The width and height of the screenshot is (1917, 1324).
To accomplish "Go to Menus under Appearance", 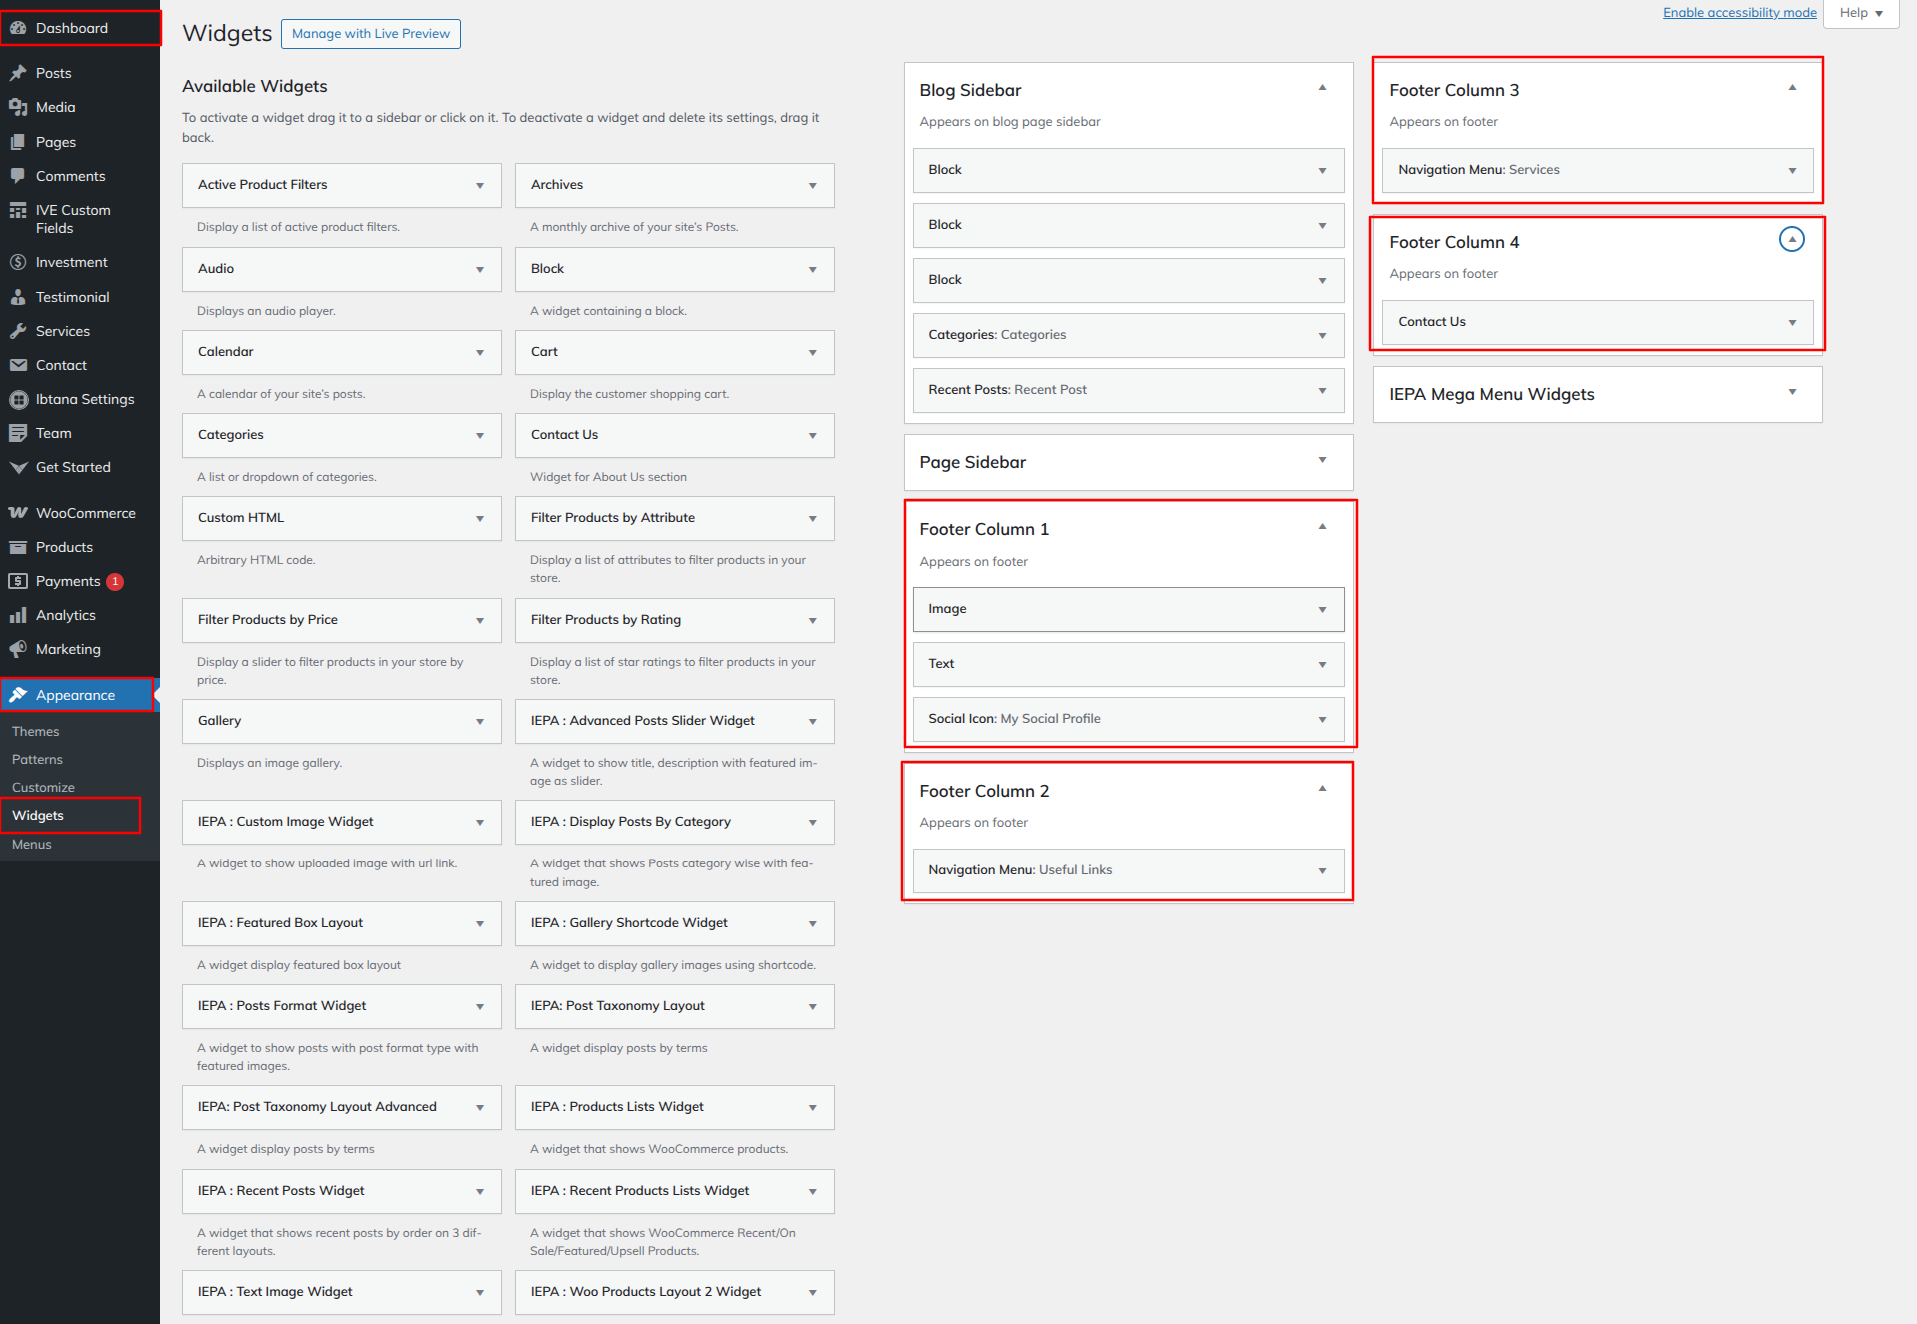I will pos(32,845).
